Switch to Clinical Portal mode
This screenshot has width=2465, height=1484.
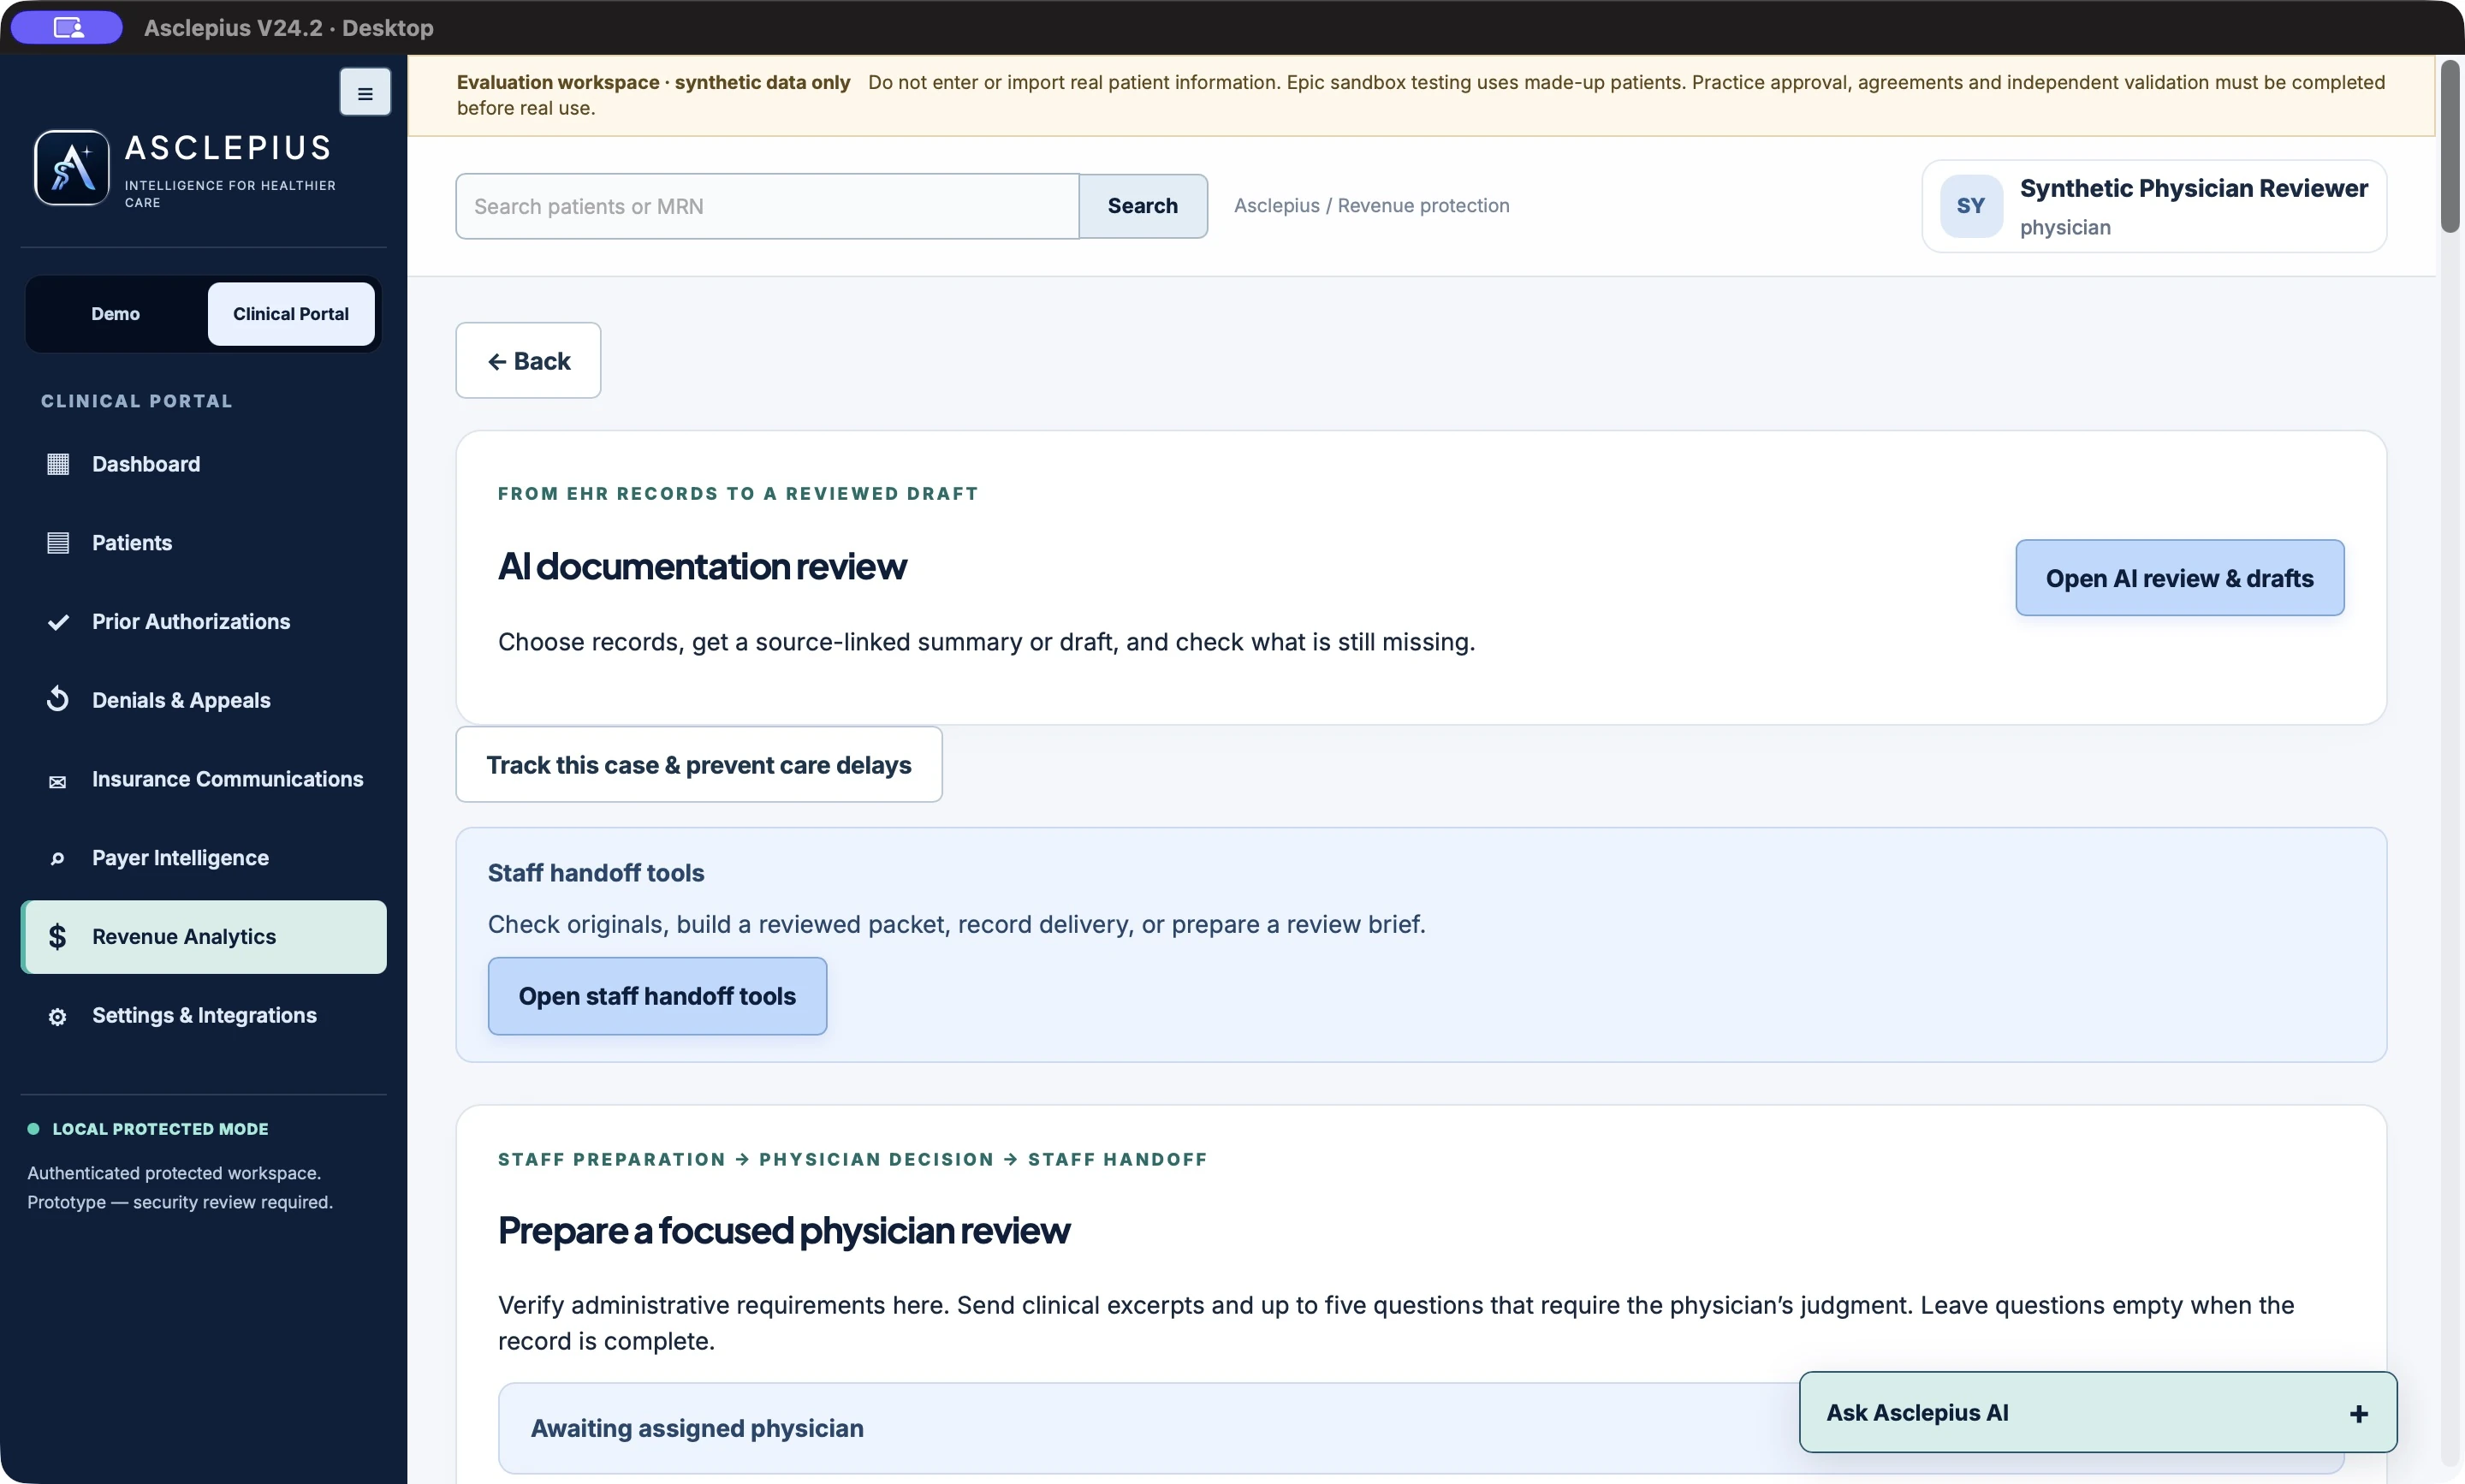point(291,314)
